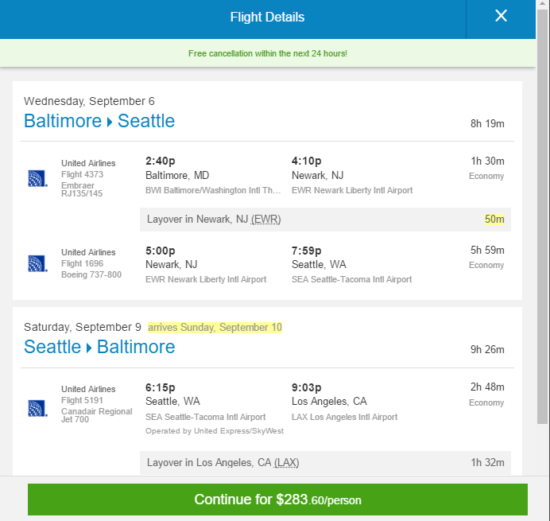This screenshot has width=550, height=521.
Task: Click the arrives Sunday, September 10 notice
Action: point(215,327)
